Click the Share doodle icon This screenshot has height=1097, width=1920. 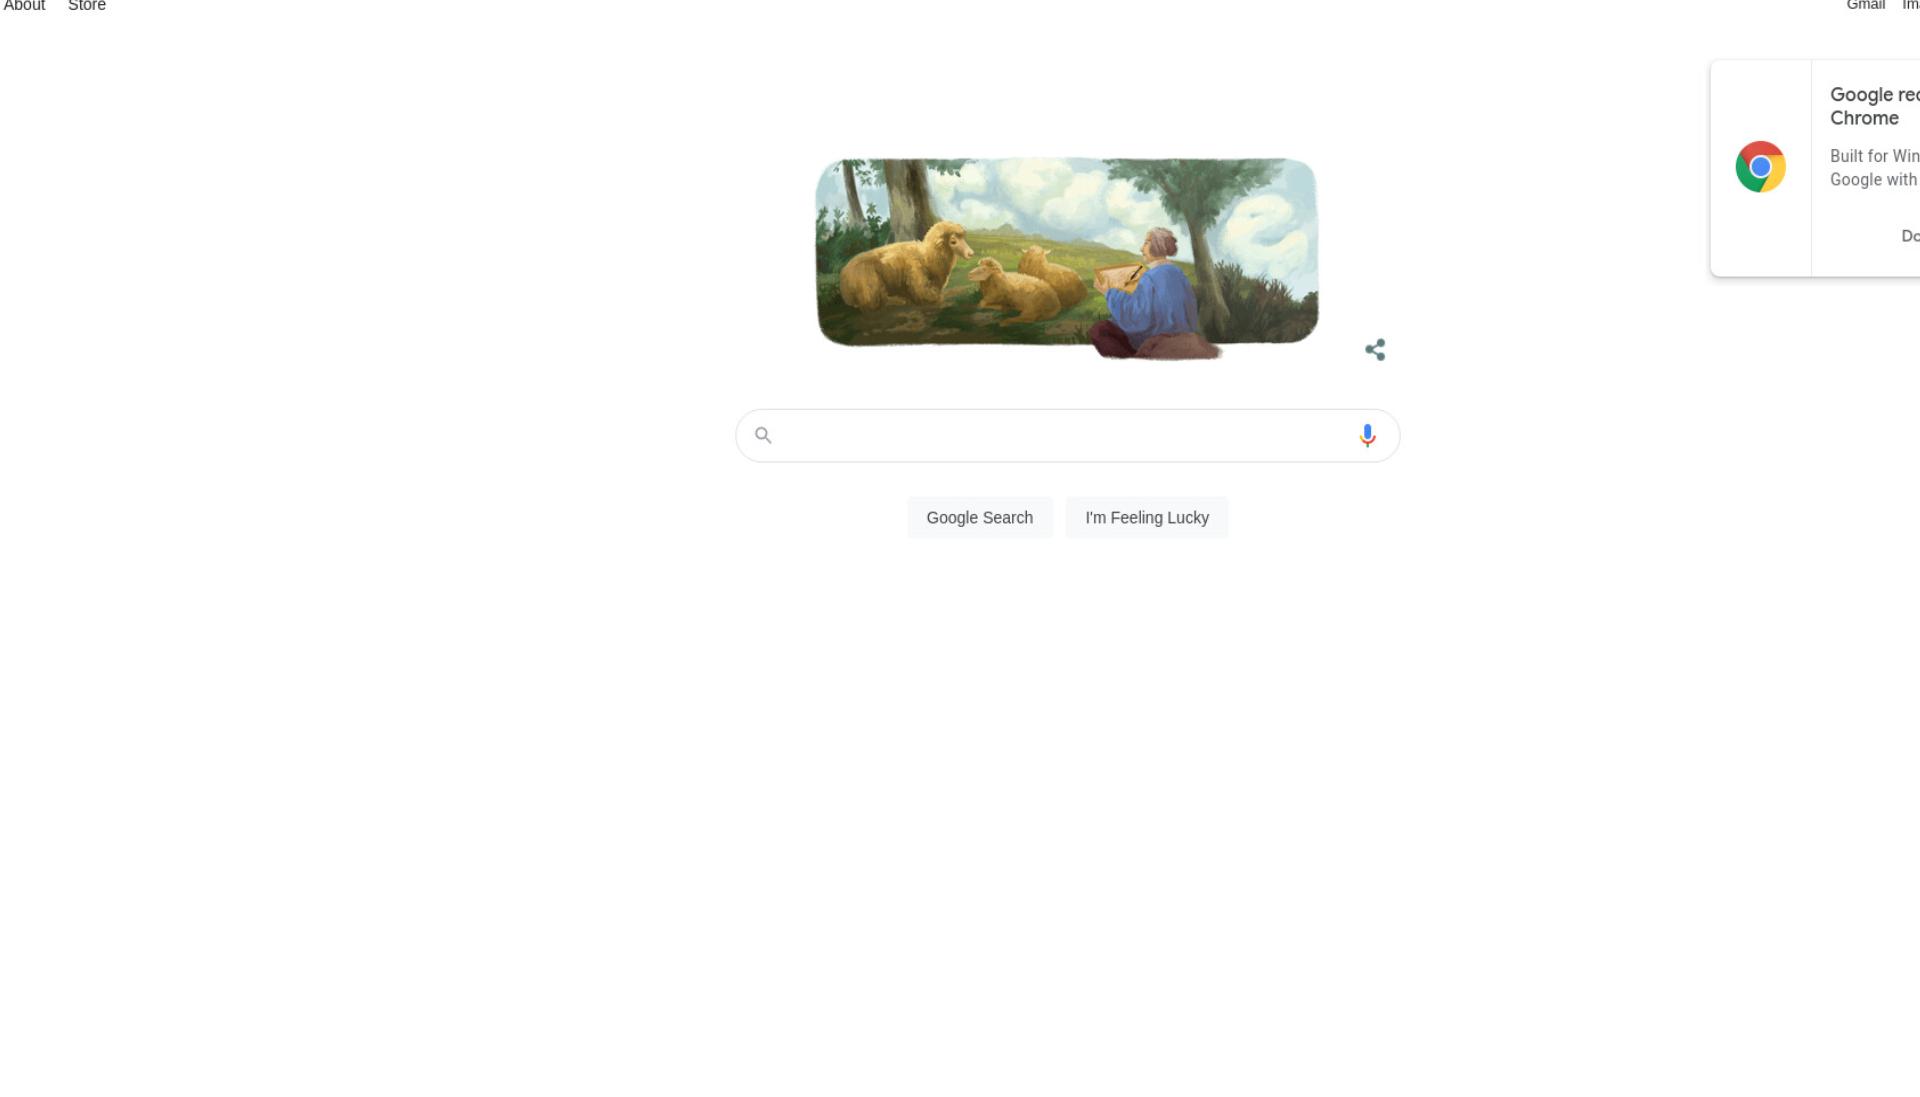[x=1375, y=350]
